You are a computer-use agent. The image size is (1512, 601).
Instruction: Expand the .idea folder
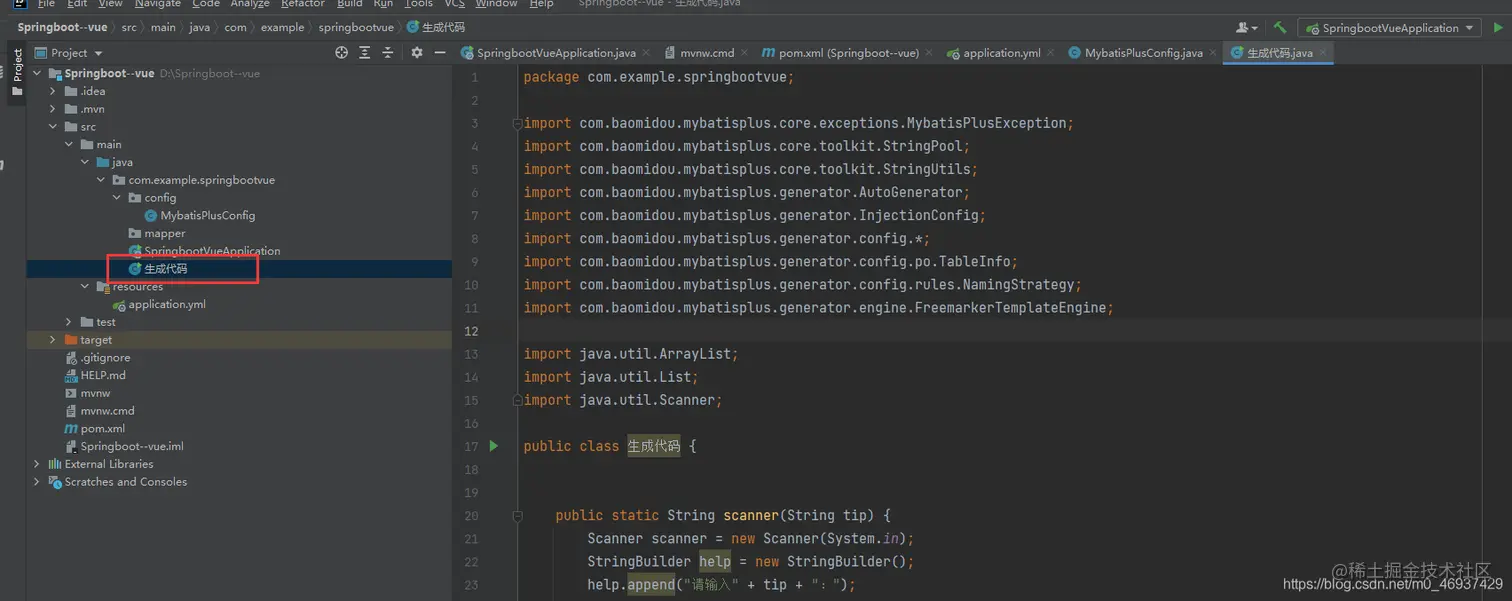tap(54, 91)
